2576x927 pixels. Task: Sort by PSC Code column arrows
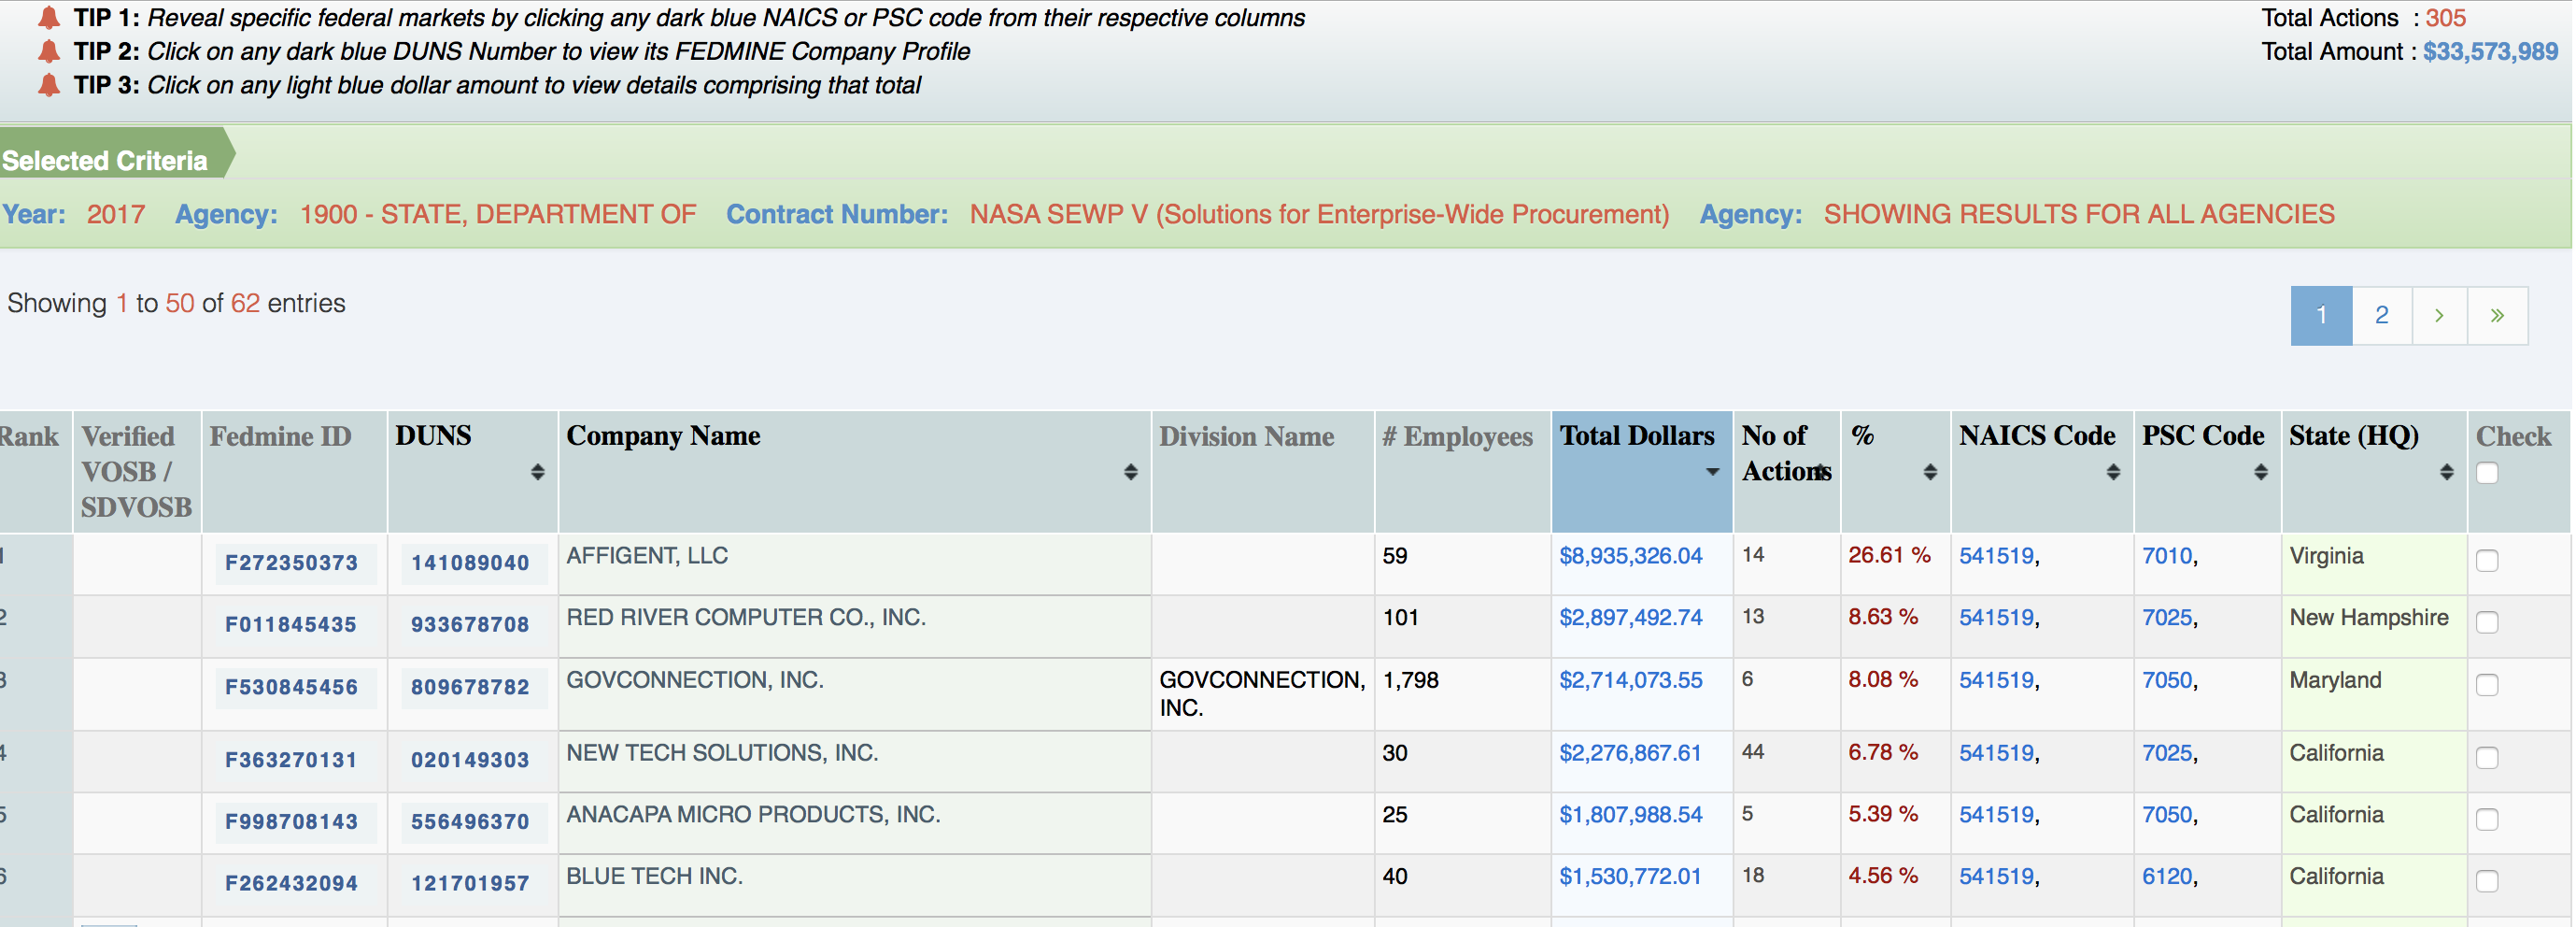2260,472
